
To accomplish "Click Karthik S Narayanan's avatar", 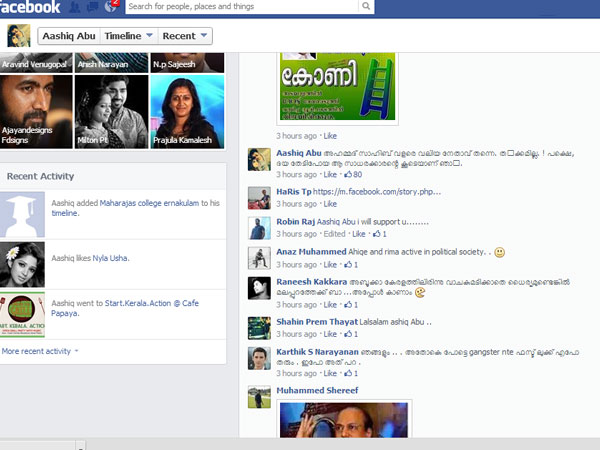I will coord(259,359).
